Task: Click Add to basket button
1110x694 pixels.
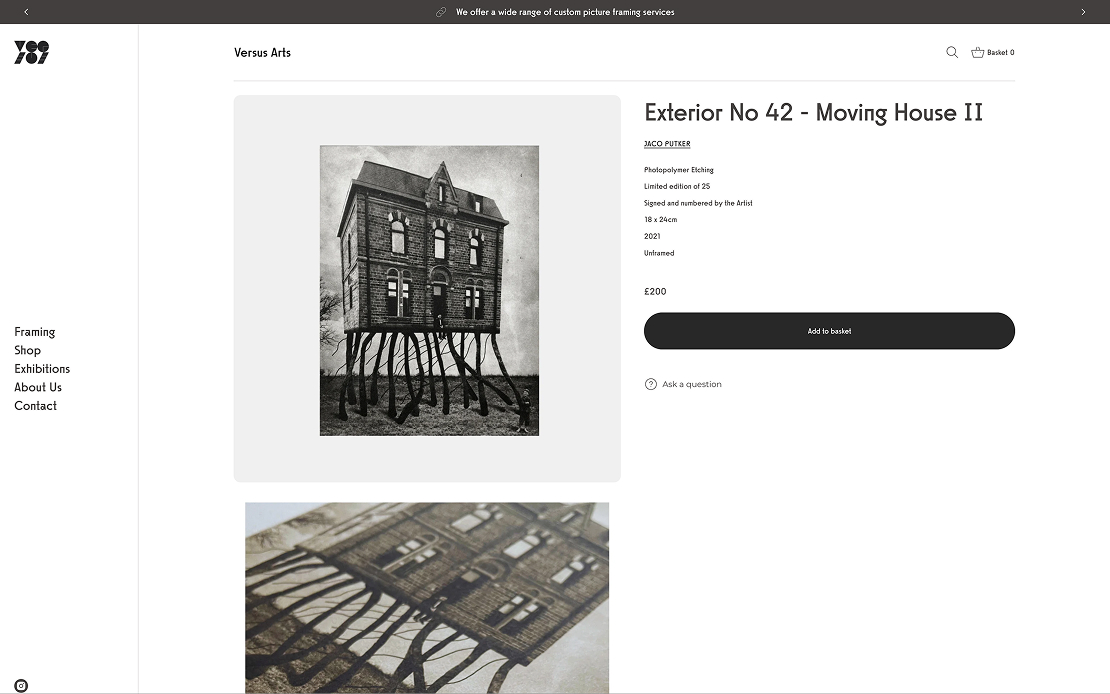Action: click(829, 331)
